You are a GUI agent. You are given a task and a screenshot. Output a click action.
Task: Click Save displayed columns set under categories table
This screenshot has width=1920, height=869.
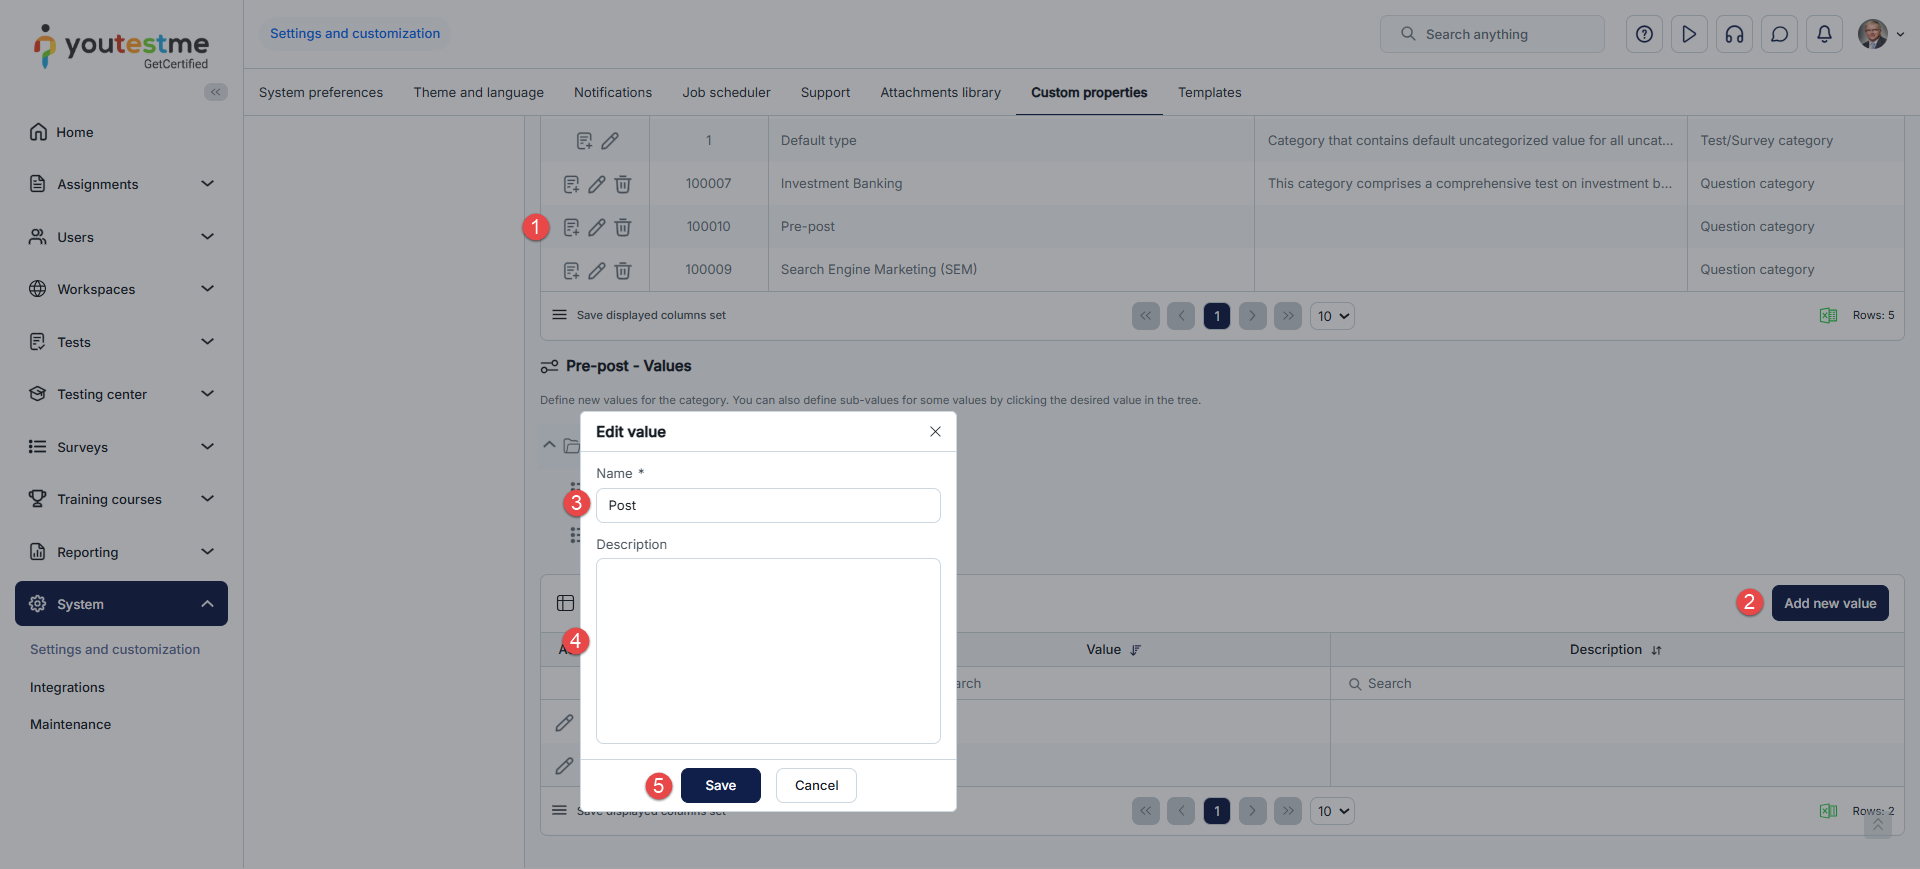point(651,315)
